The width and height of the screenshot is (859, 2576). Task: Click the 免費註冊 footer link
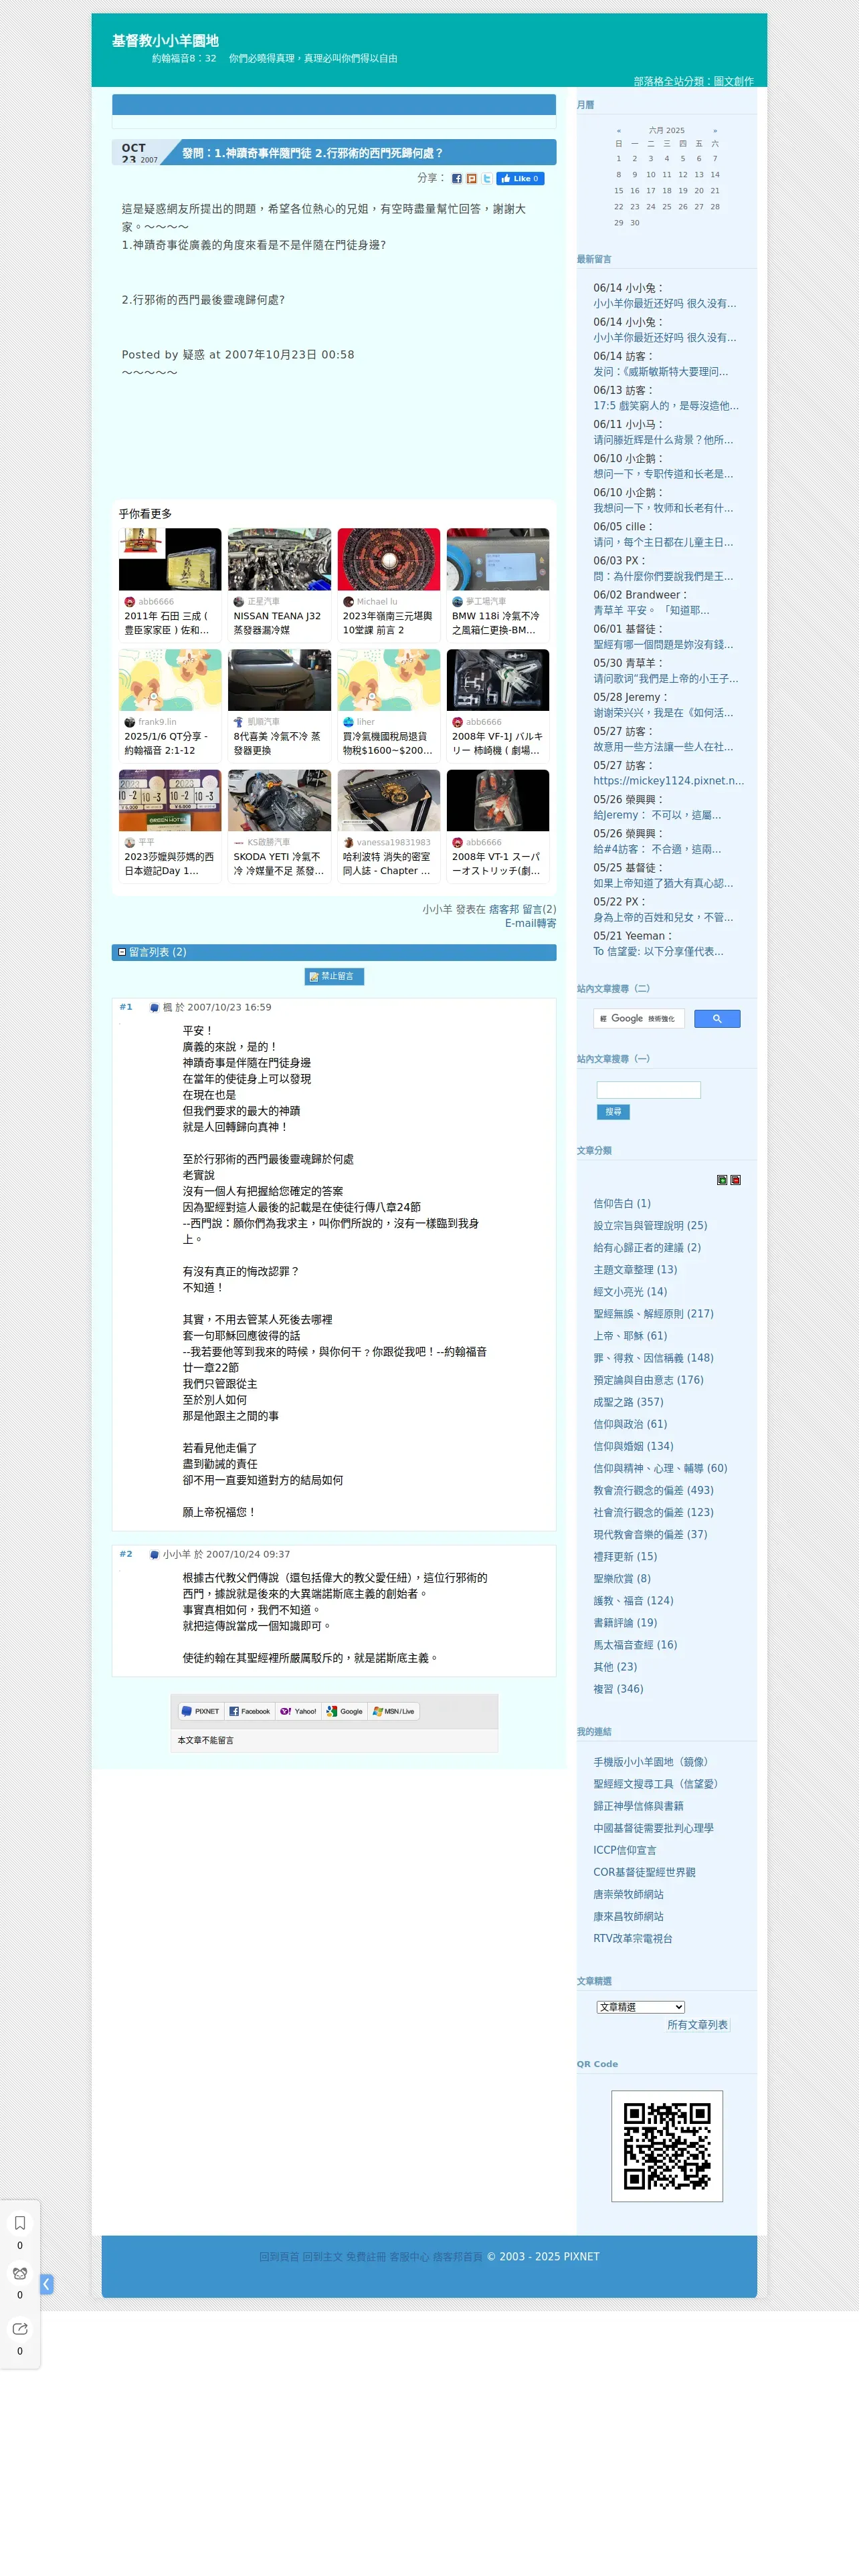click(366, 2257)
